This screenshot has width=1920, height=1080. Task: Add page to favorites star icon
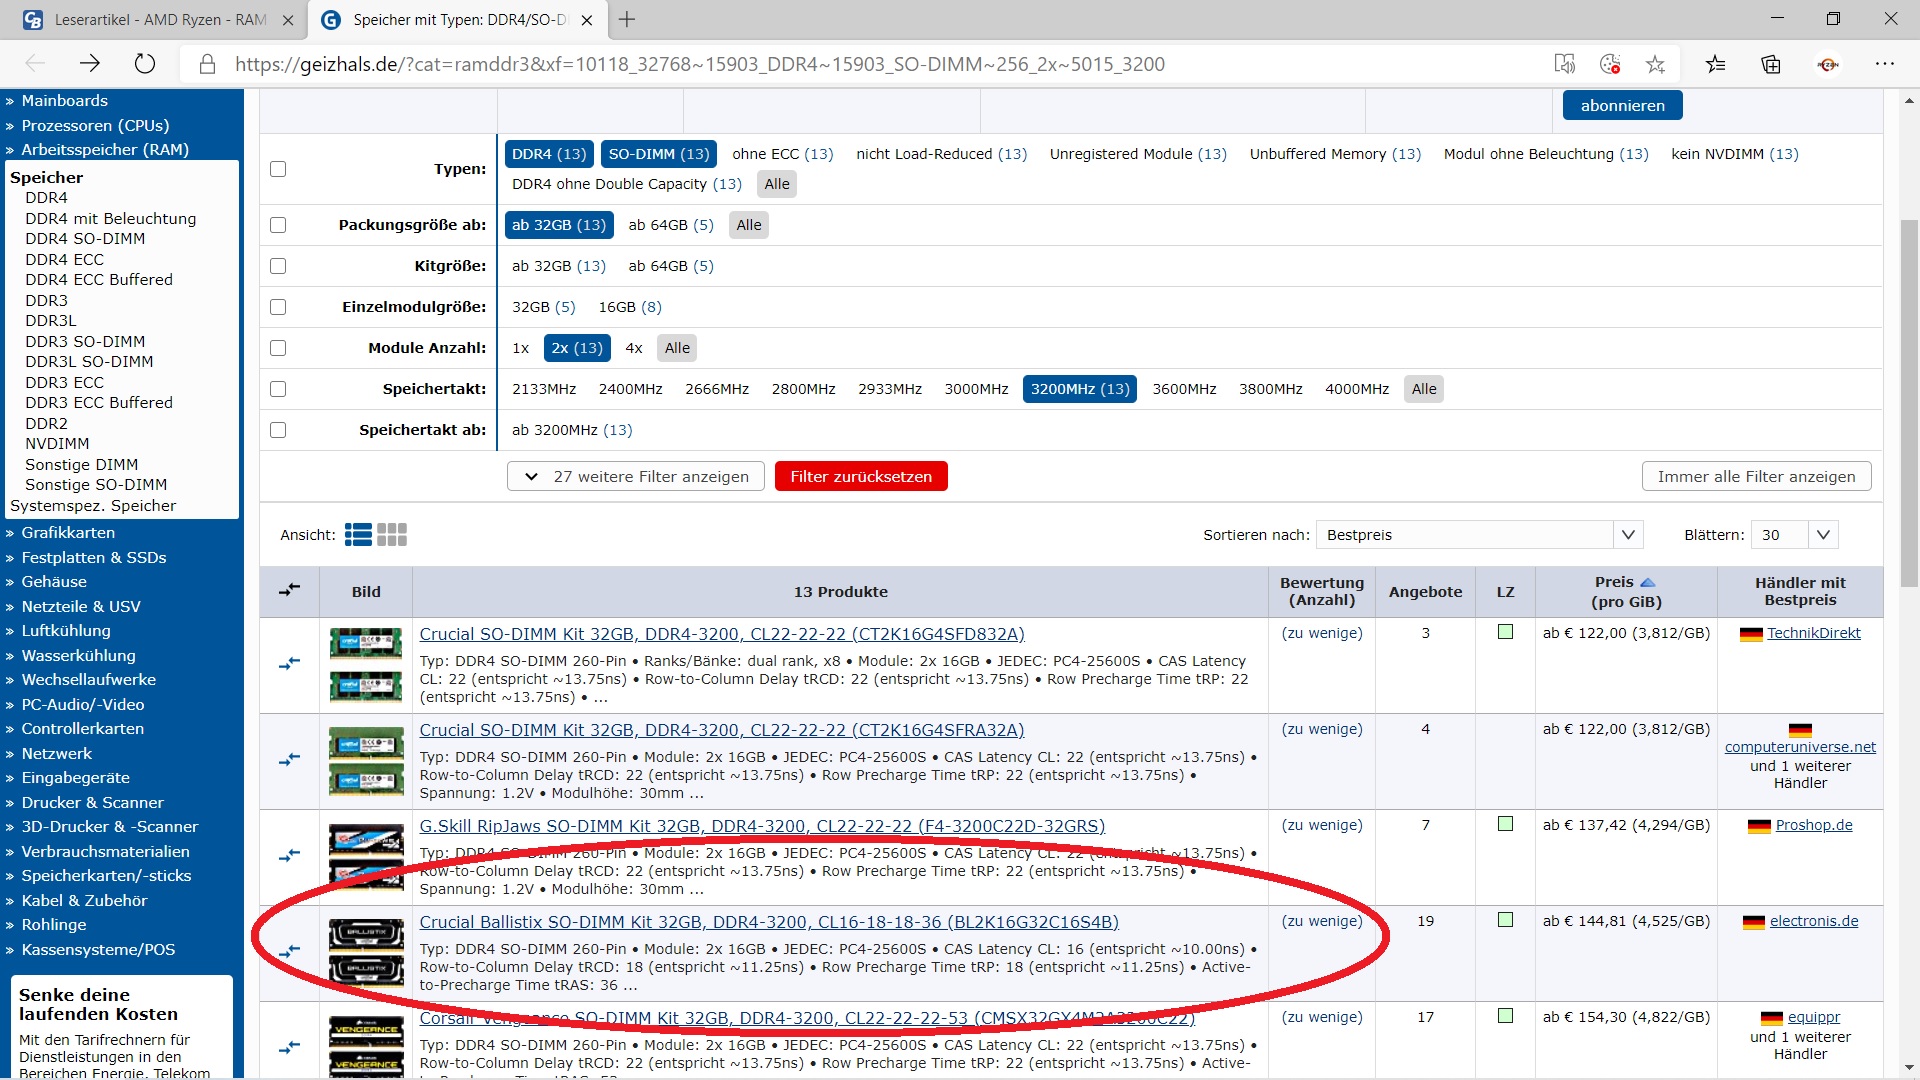tap(1655, 64)
